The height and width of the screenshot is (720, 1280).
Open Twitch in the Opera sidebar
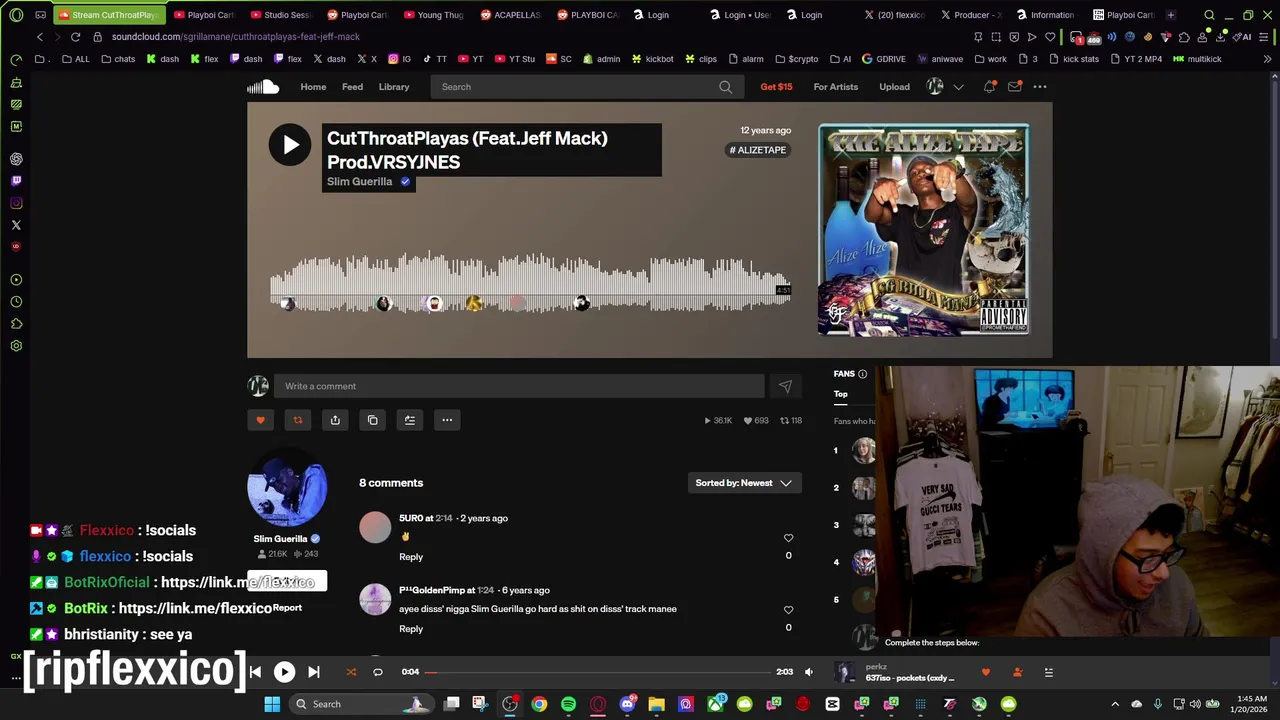tap(16, 181)
